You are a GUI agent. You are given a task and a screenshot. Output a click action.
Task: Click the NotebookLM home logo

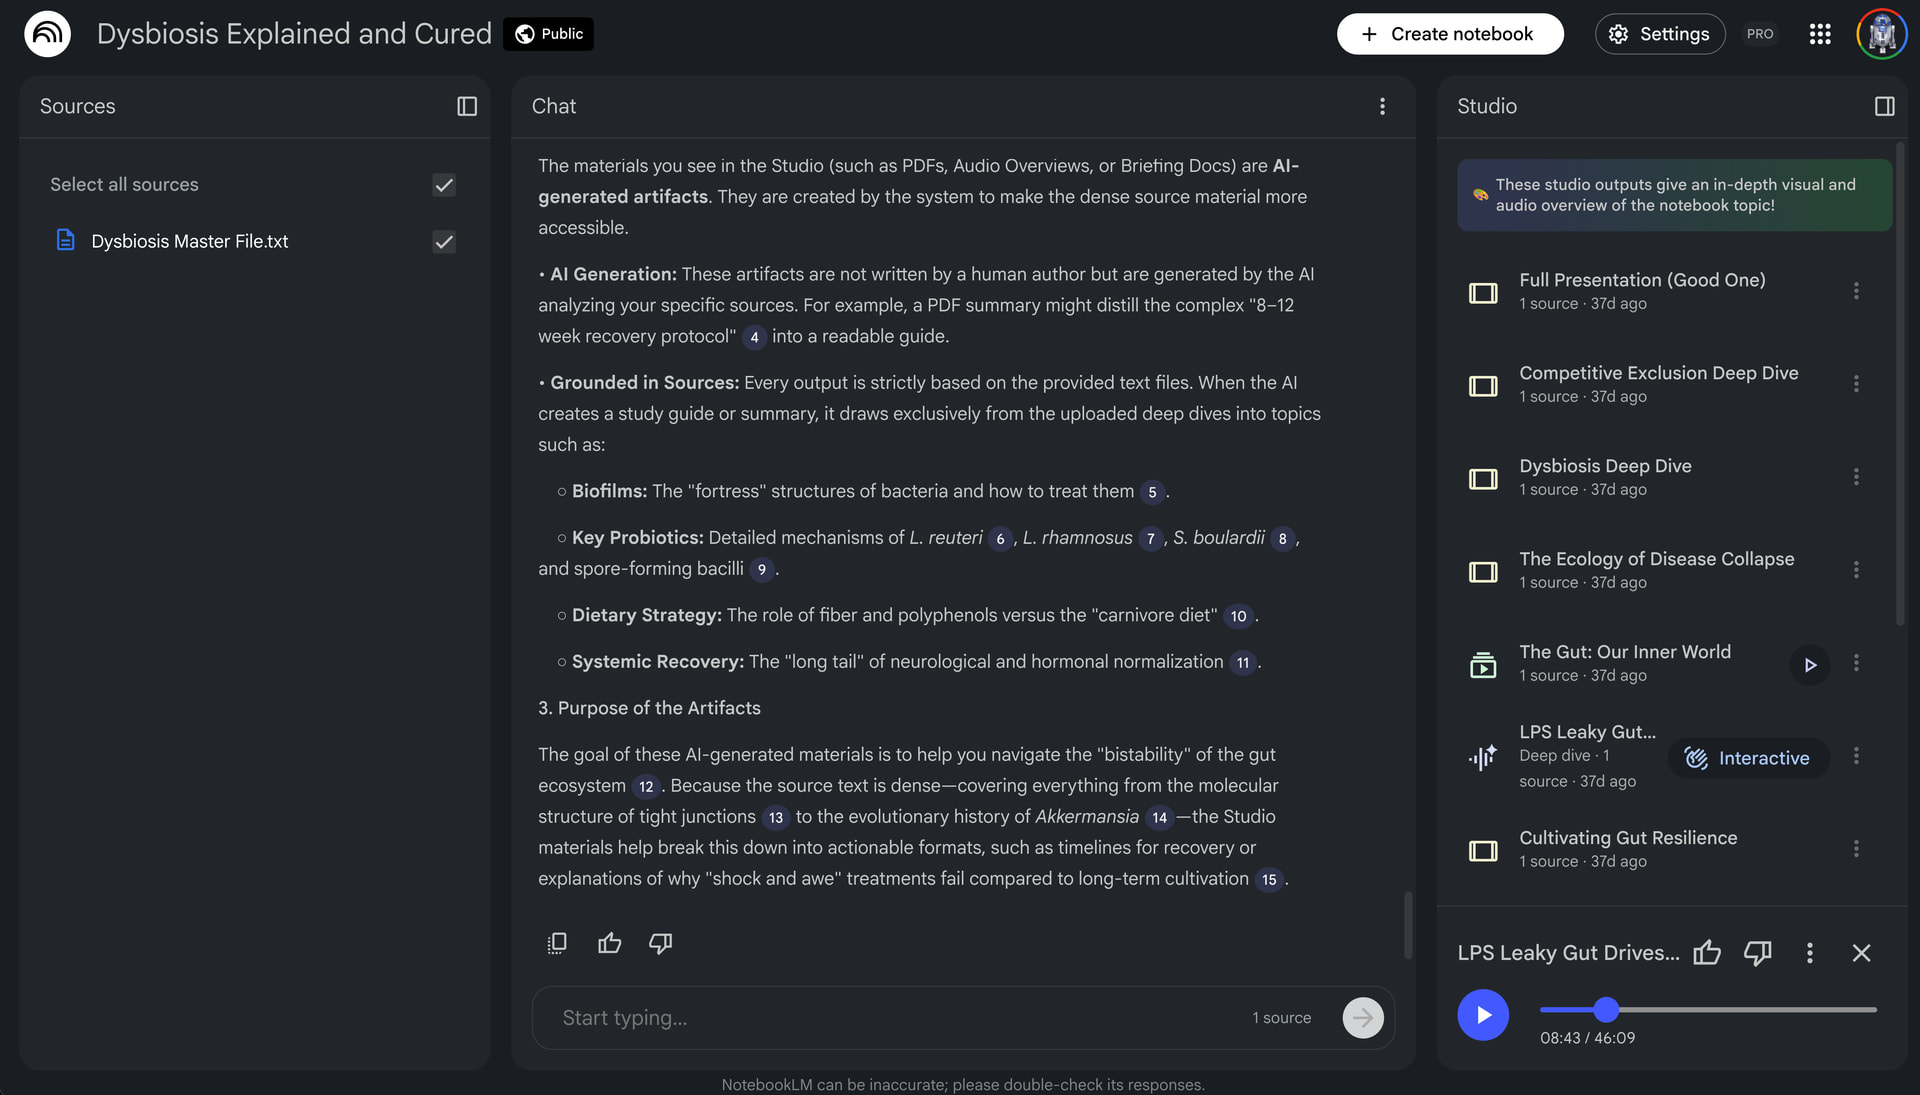[47, 34]
